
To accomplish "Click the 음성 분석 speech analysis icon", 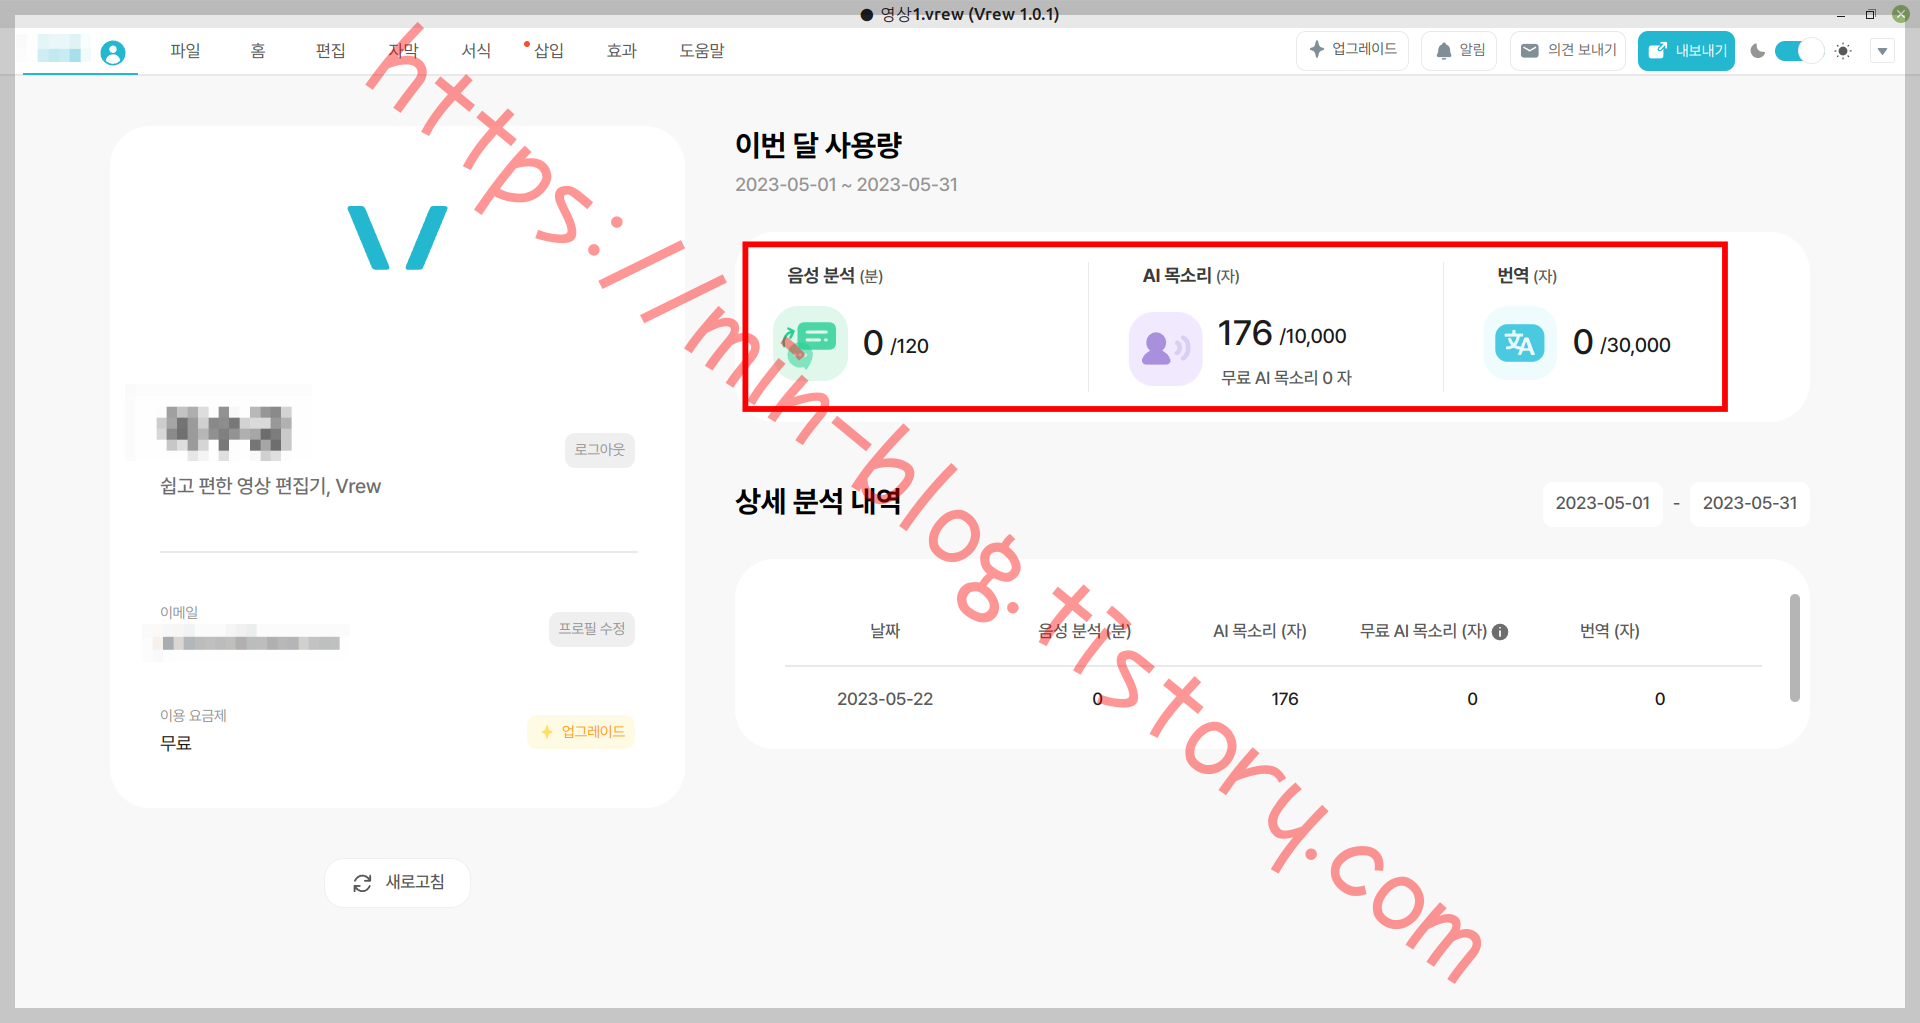I will point(810,343).
